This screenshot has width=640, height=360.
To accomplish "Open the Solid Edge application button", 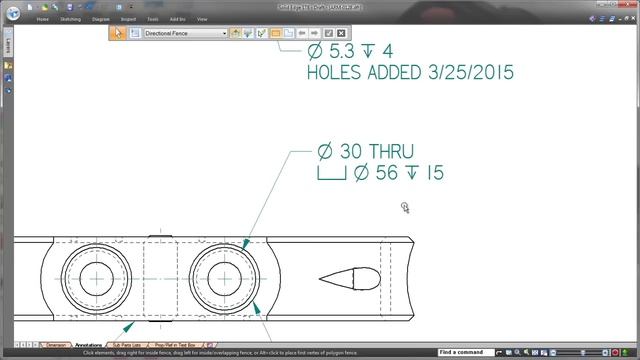I will [13, 13].
